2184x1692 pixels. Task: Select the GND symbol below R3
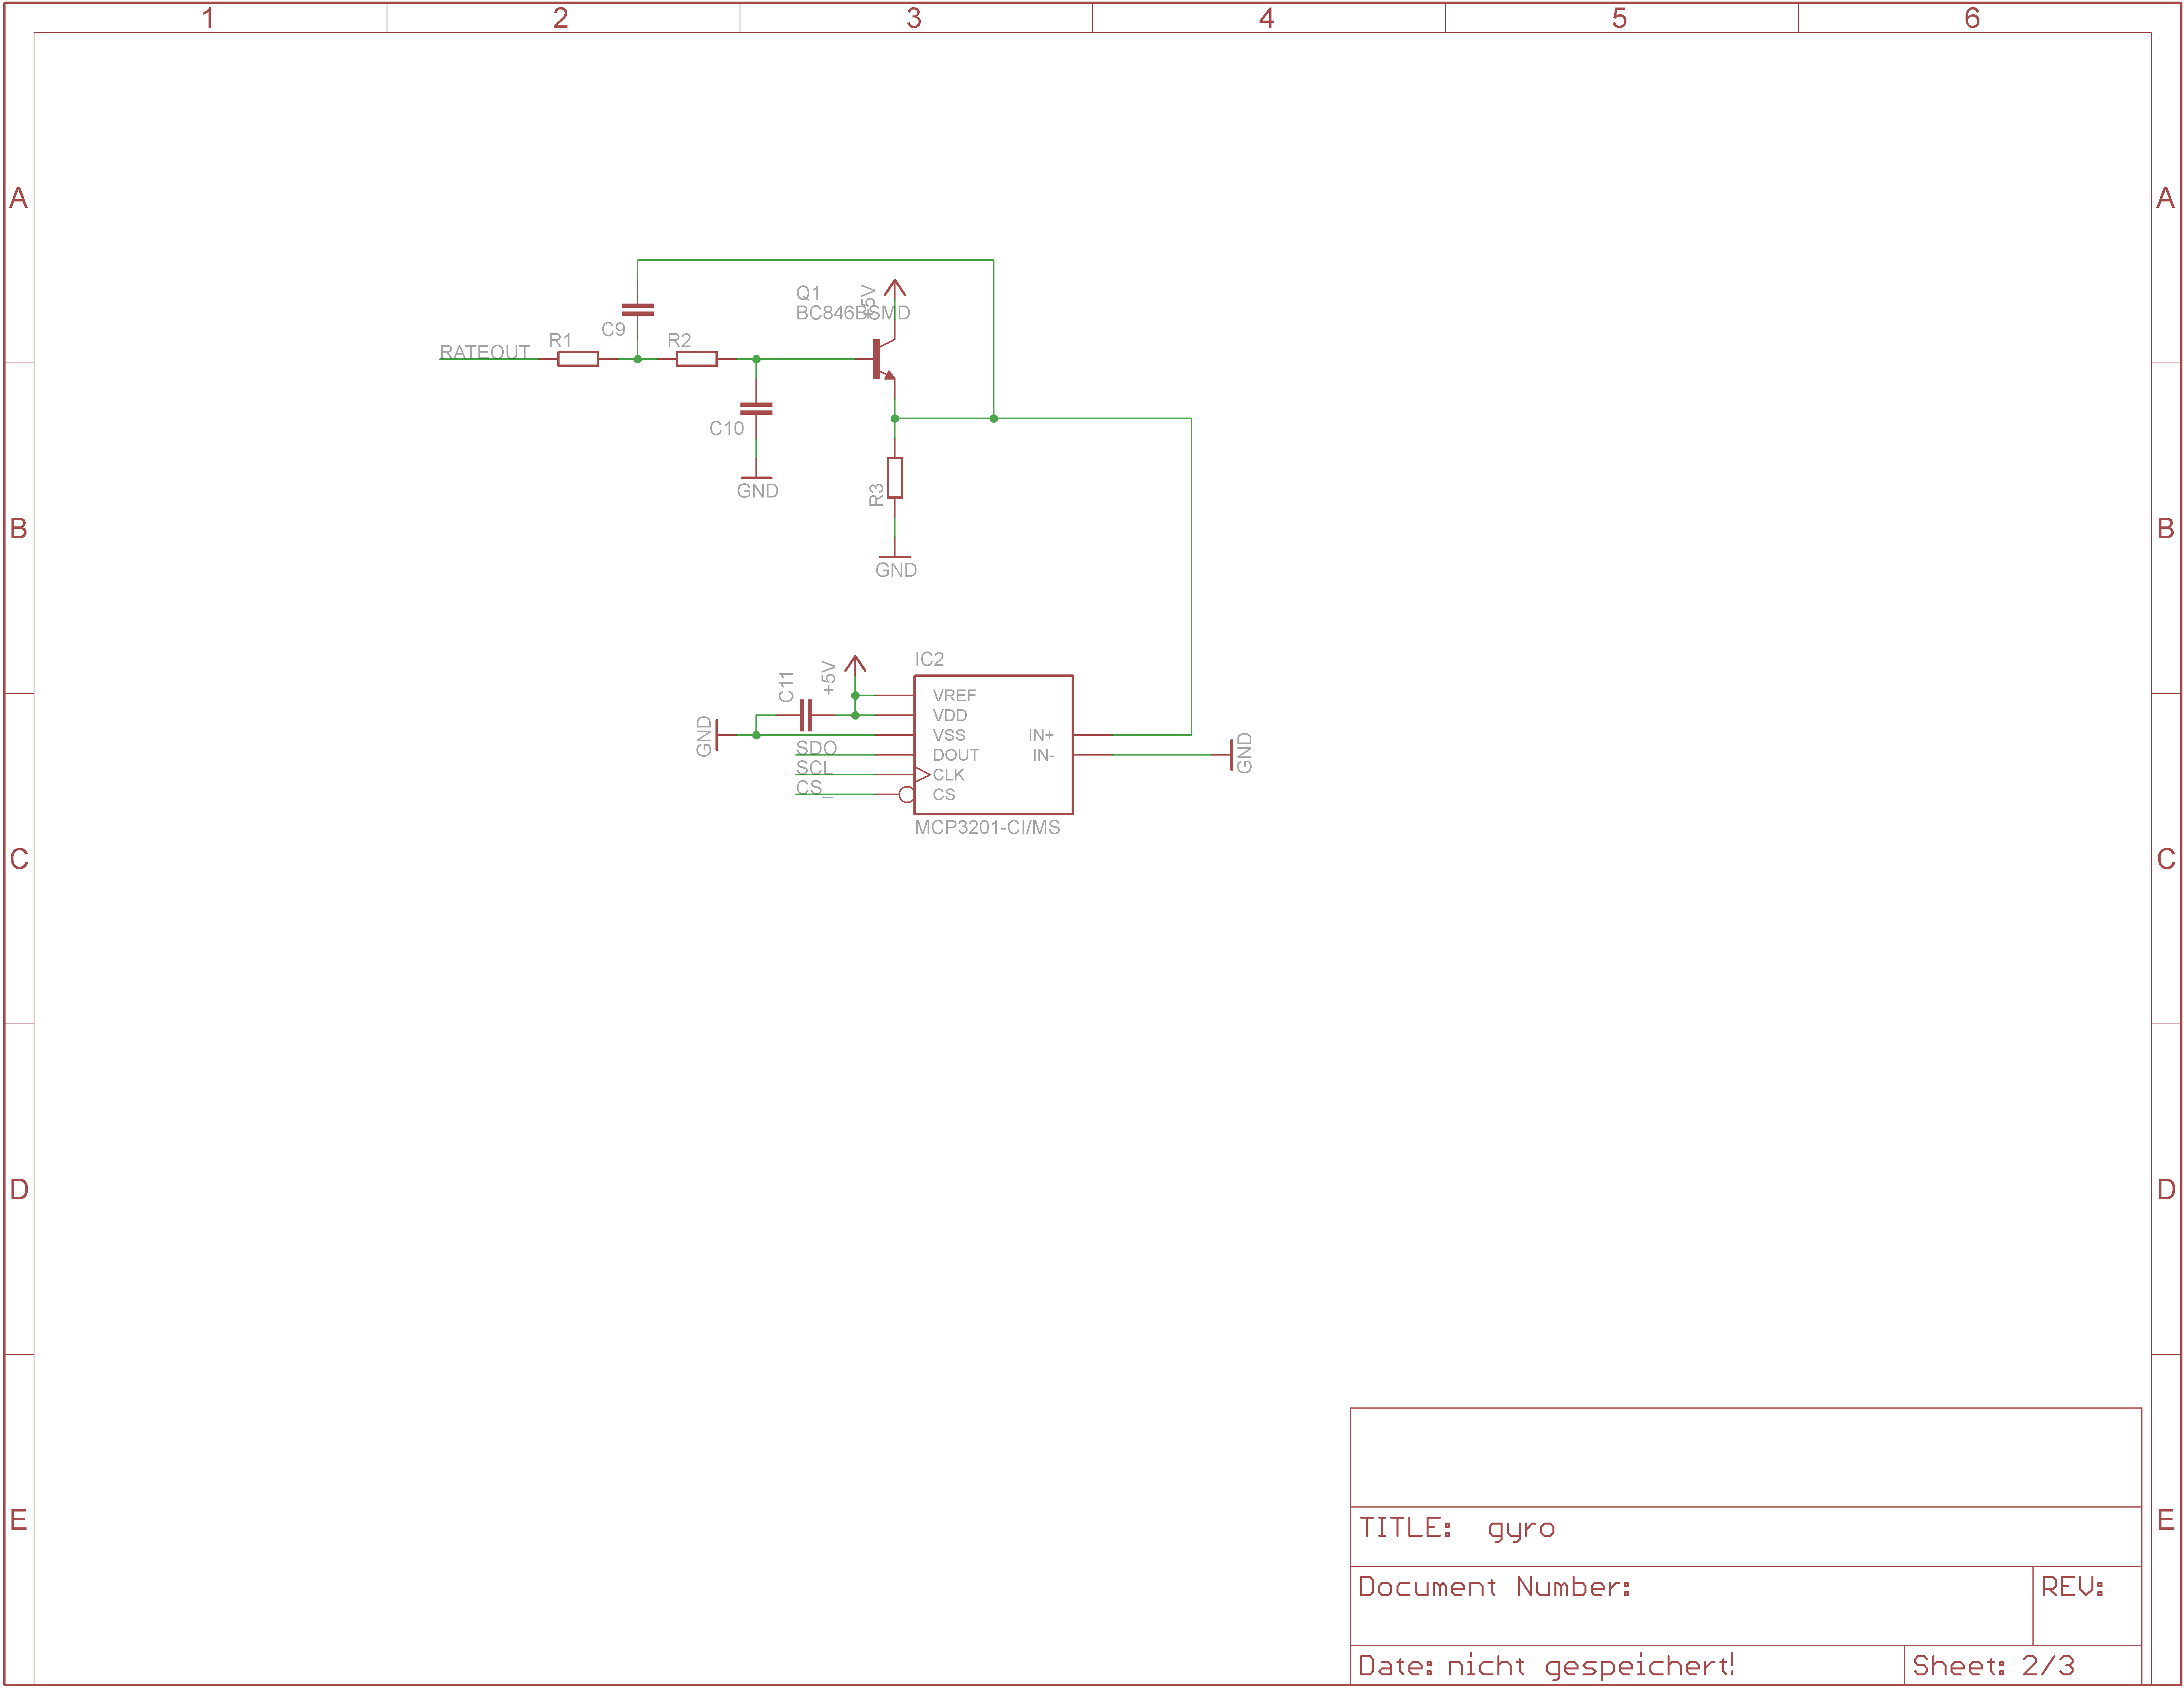[895, 557]
